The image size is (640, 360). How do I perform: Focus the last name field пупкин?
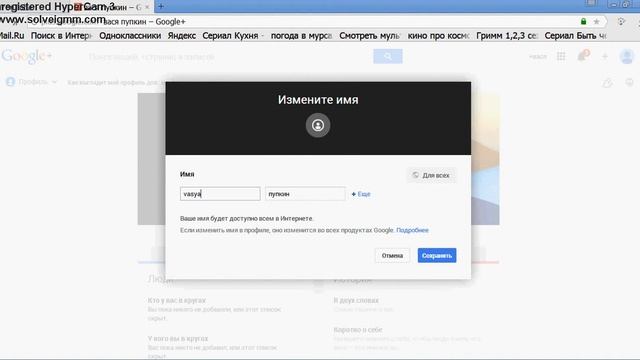[x=305, y=194]
